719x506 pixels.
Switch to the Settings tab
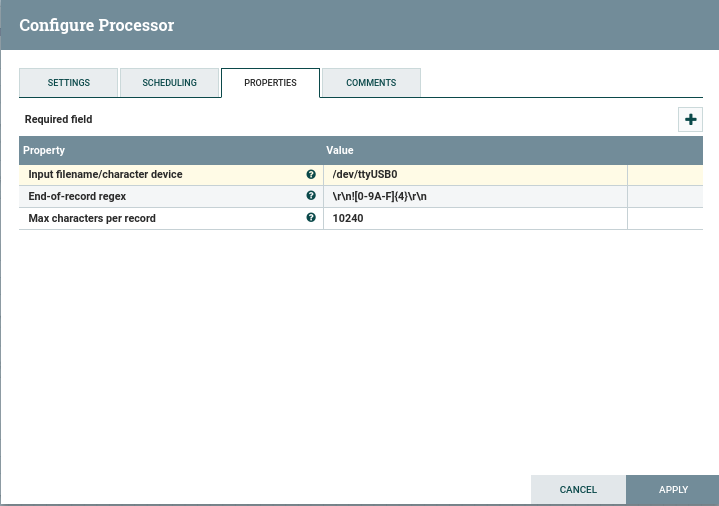[x=68, y=83]
